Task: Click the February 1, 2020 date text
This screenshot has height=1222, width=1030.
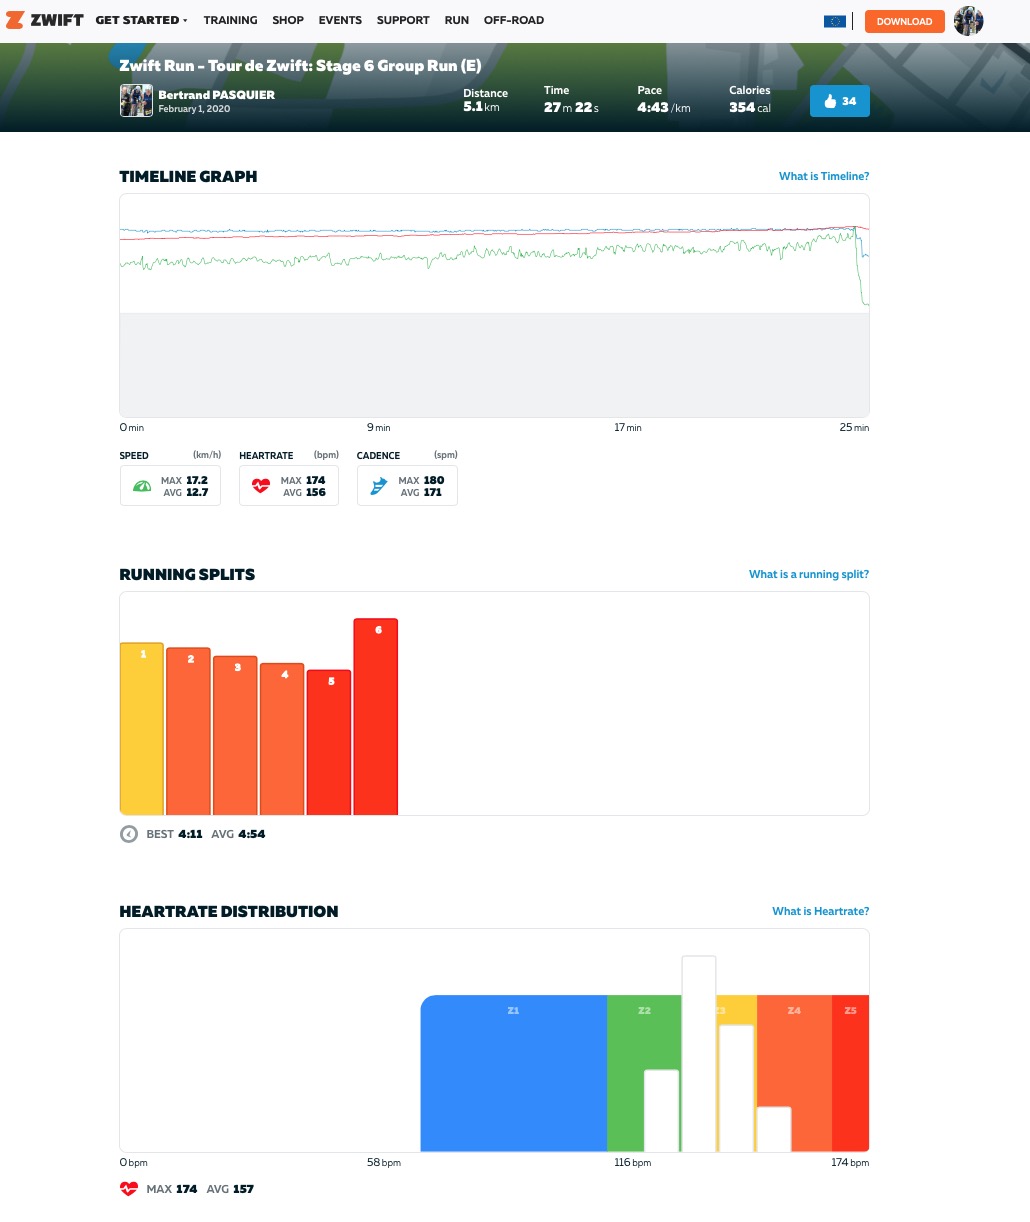Action: click(194, 109)
